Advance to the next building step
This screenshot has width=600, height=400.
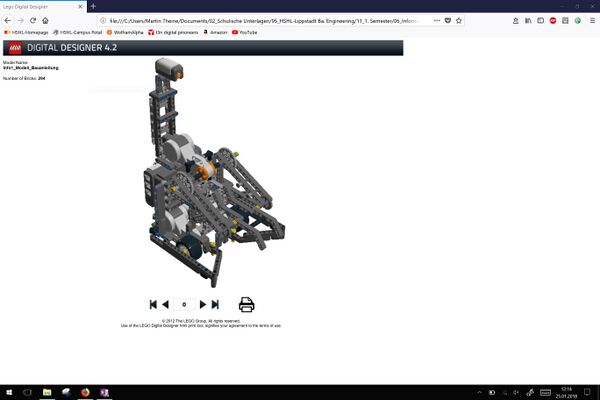point(203,304)
